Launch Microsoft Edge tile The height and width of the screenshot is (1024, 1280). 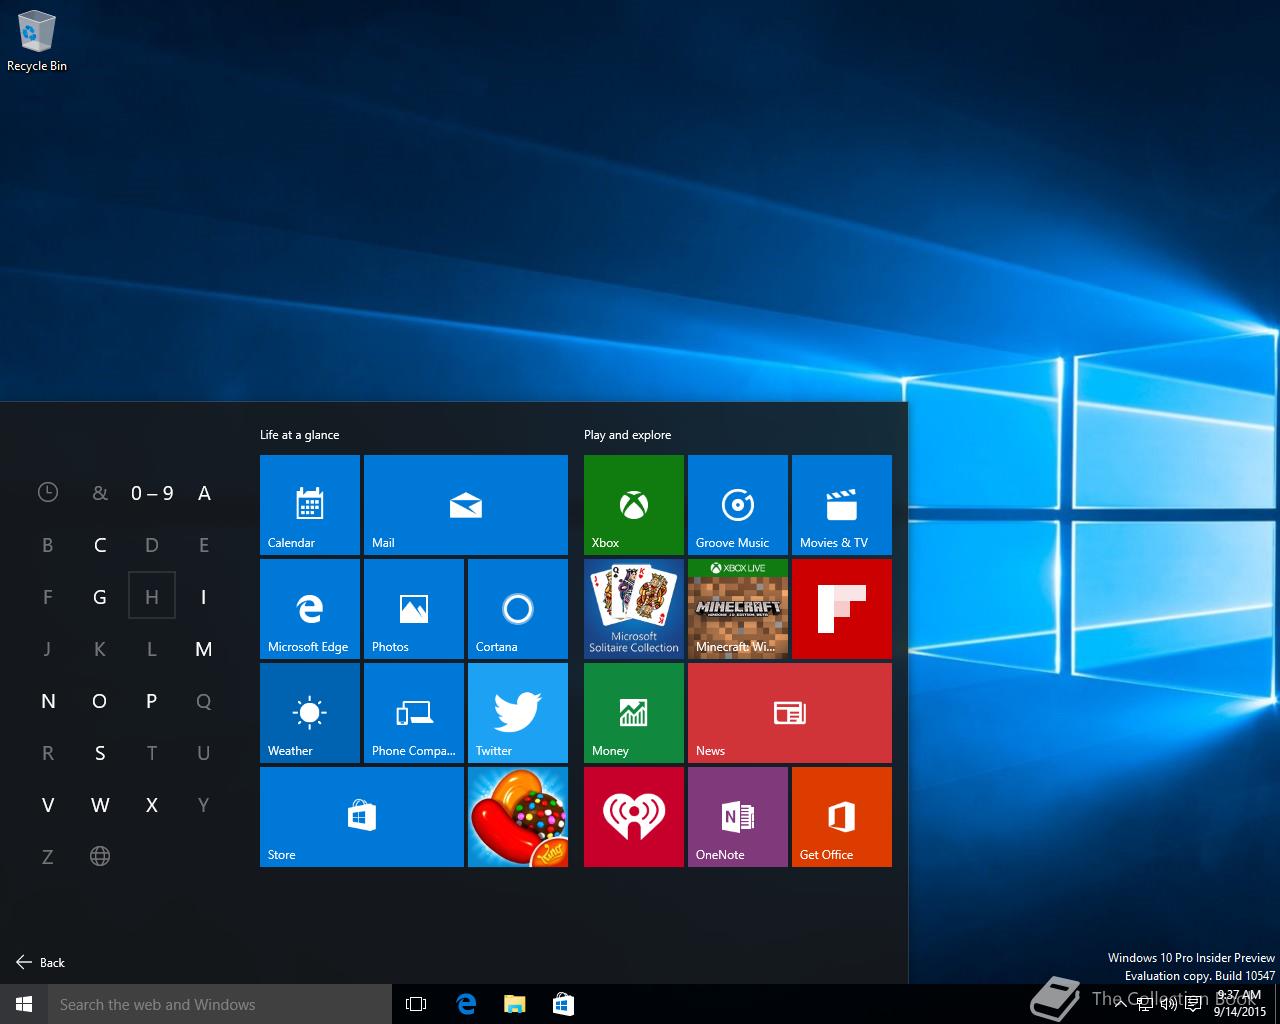310,609
